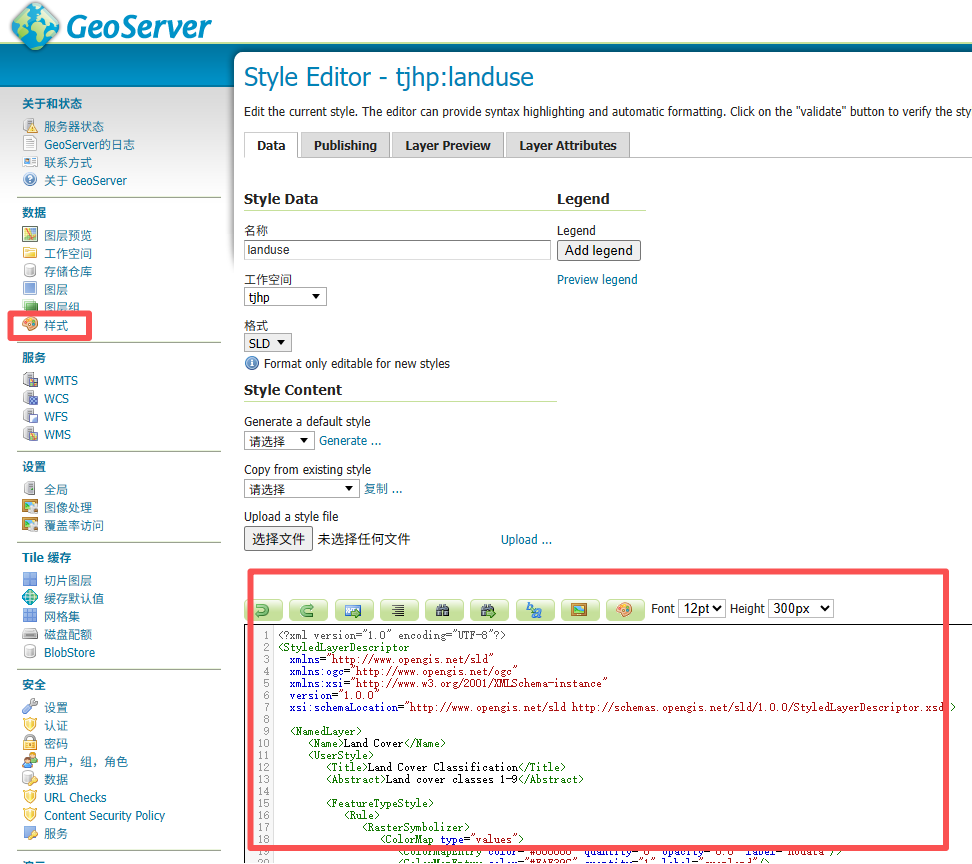Click the 密码 padlock icon
The image size is (972, 864).
click(x=30, y=743)
